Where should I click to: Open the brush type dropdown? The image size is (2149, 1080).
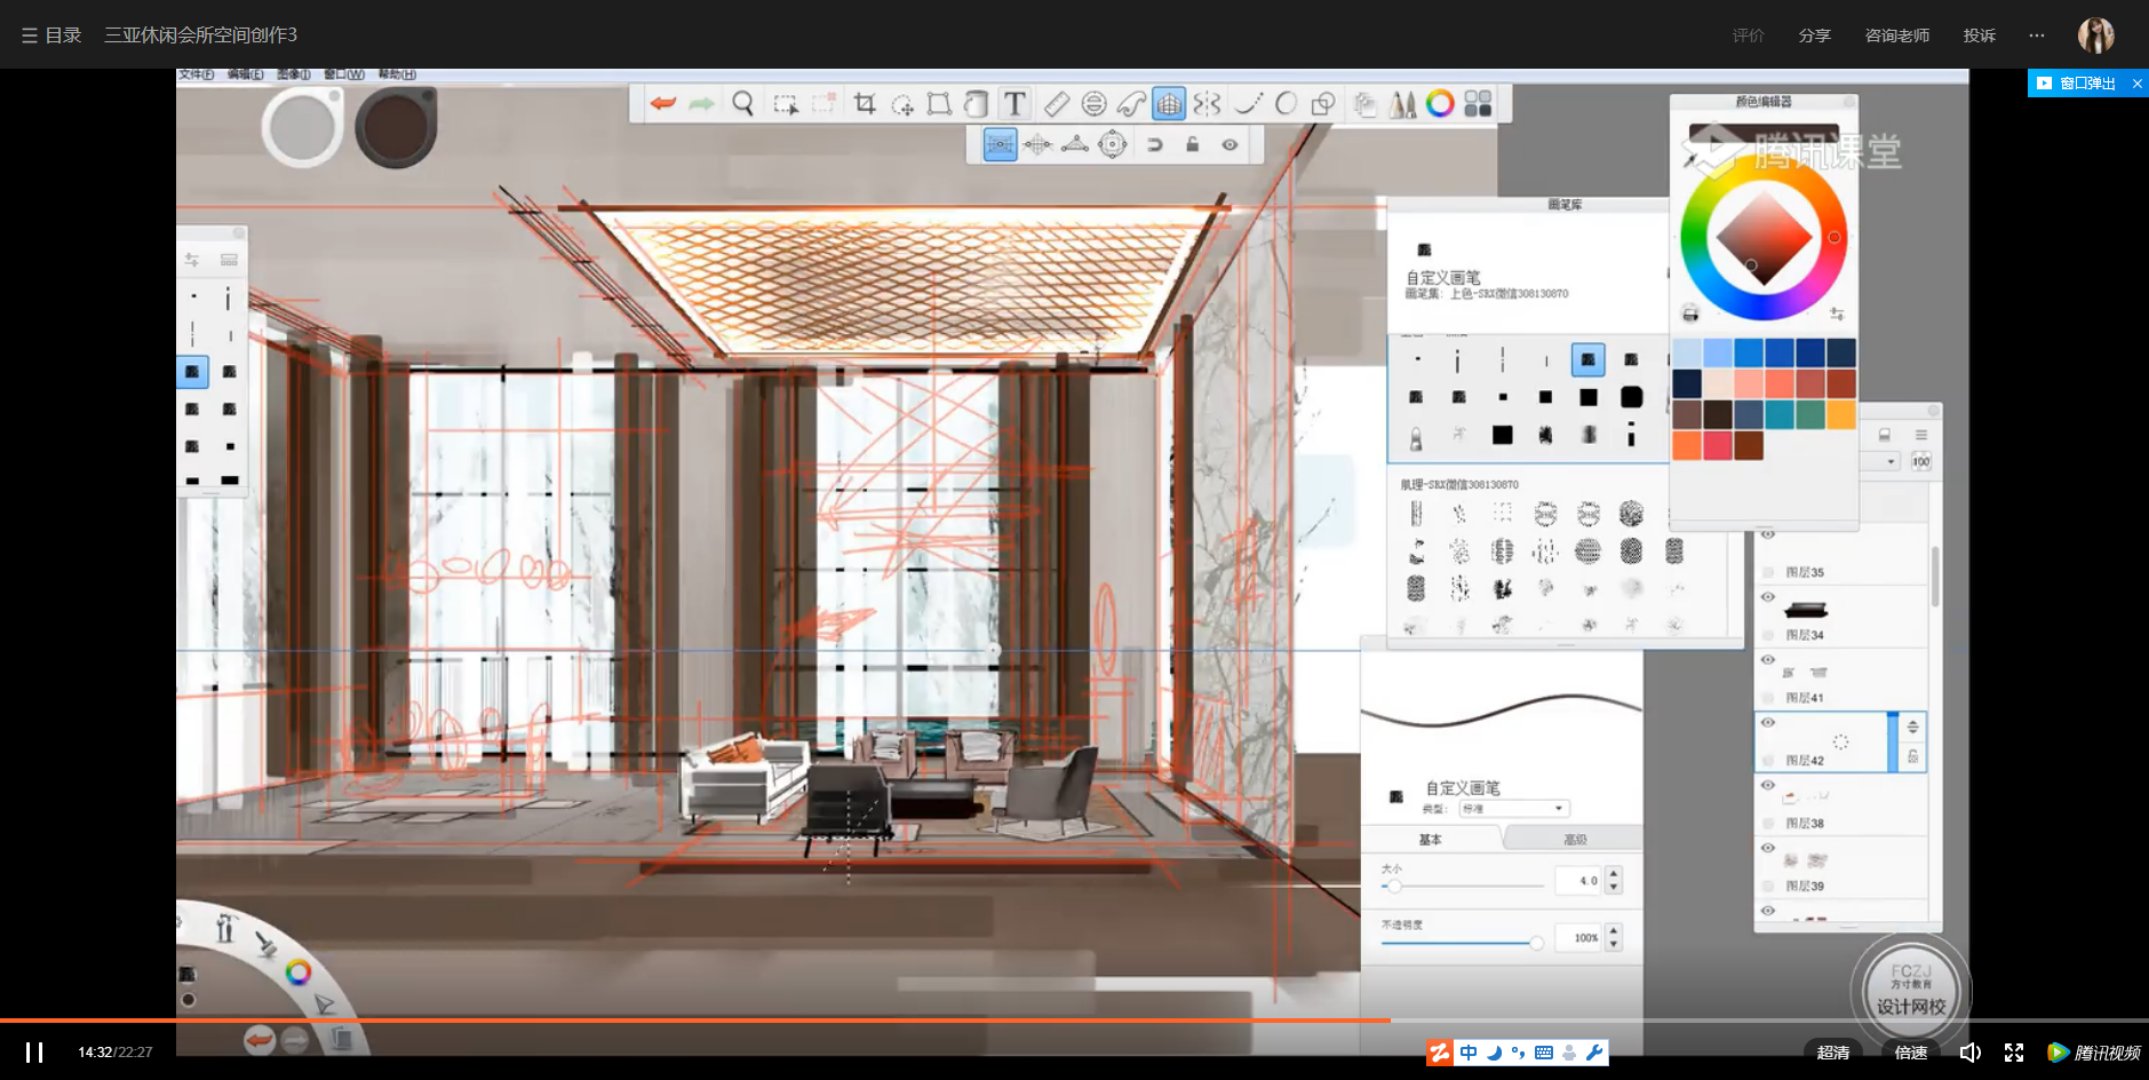pyautogui.click(x=1514, y=808)
